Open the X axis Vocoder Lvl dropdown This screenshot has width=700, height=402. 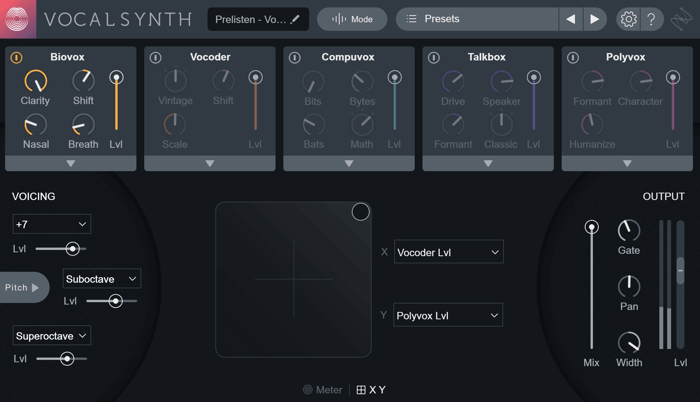[x=449, y=252]
